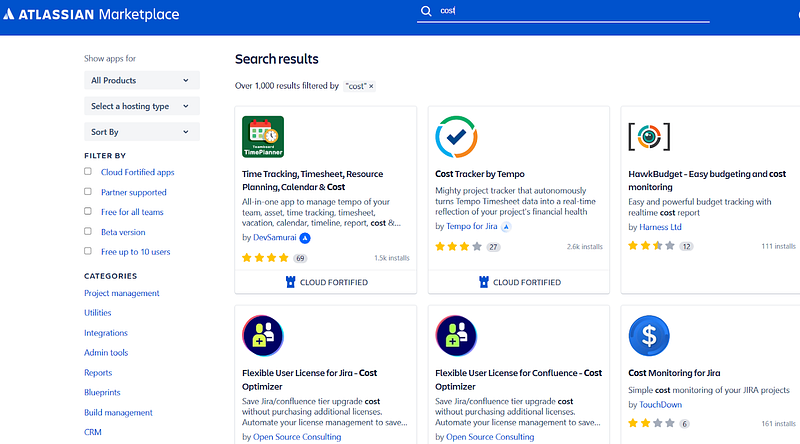Check Free up to 10 users filter
The width and height of the screenshot is (800, 444).
point(88,251)
